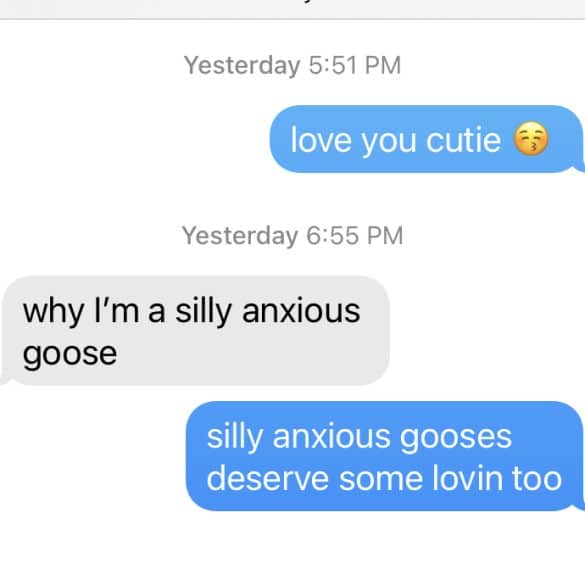Tap the gray "silly anxious goose" message
The height and width of the screenshot is (585, 585).
[195, 331]
